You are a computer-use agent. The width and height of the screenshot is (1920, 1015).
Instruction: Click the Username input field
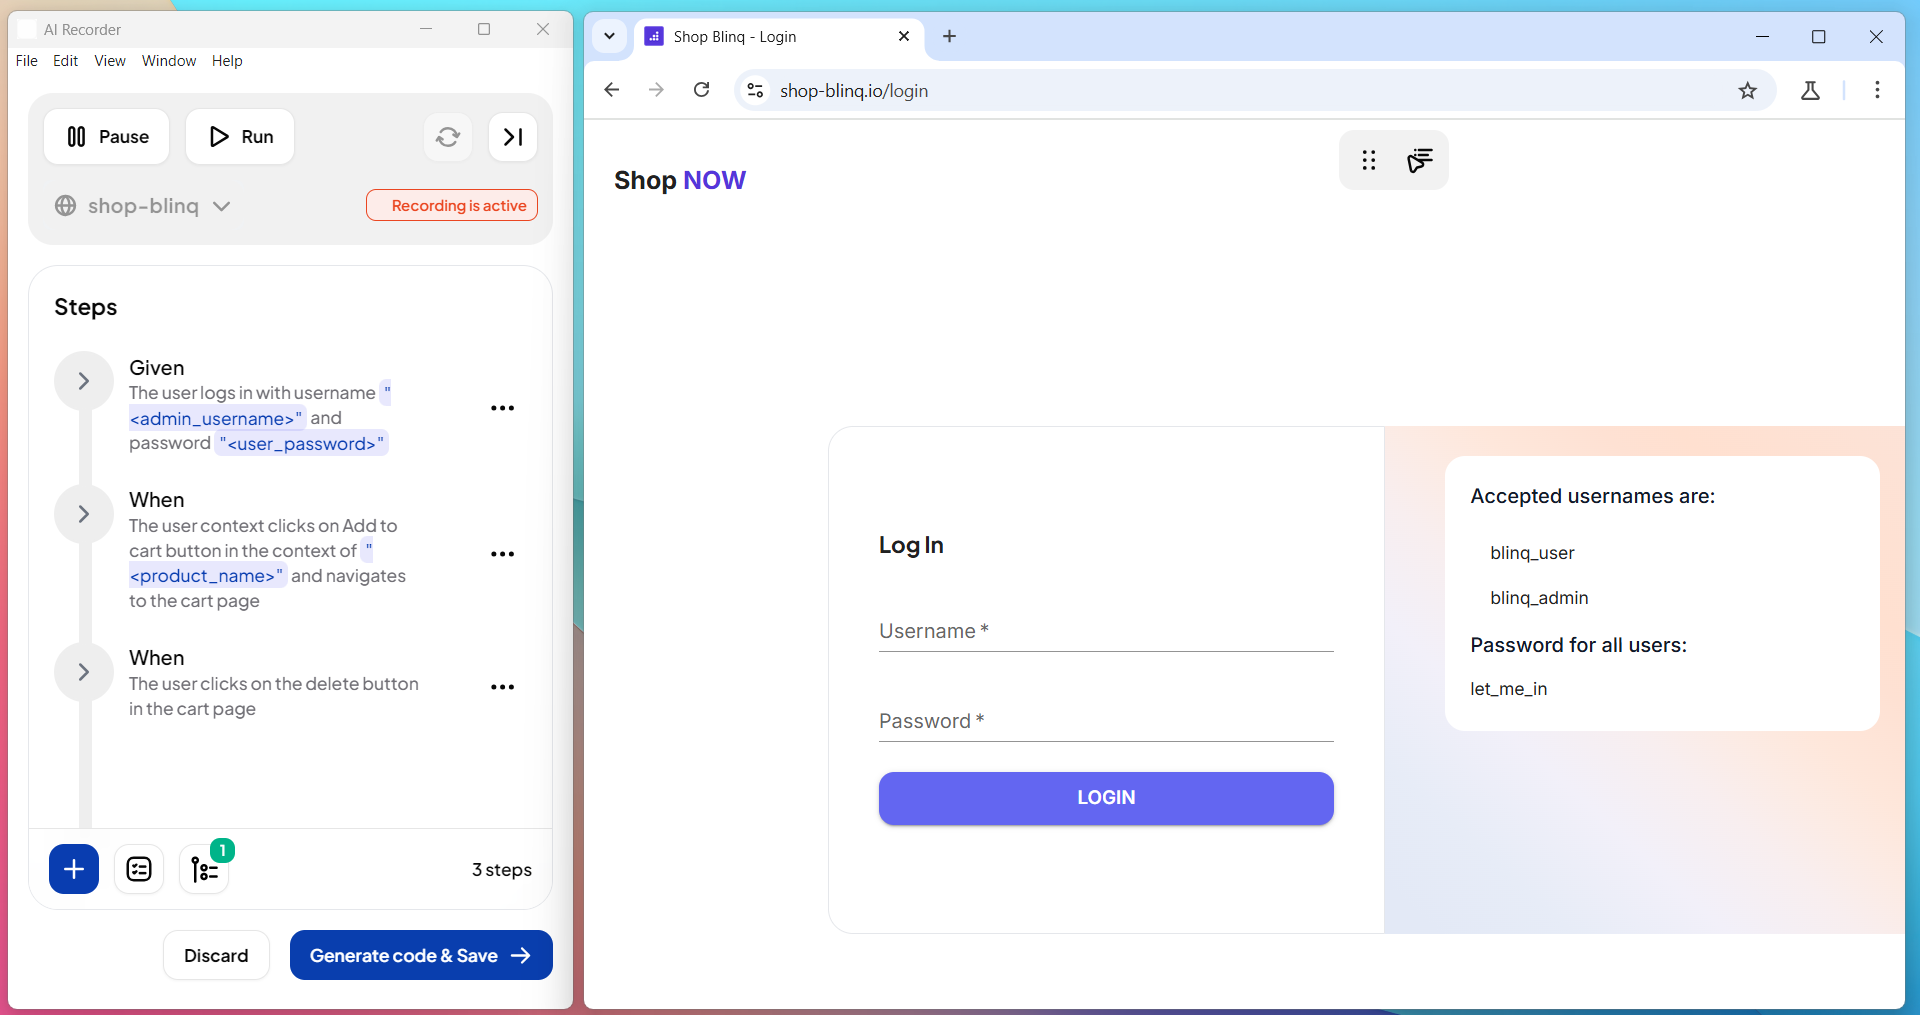(1105, 632)
